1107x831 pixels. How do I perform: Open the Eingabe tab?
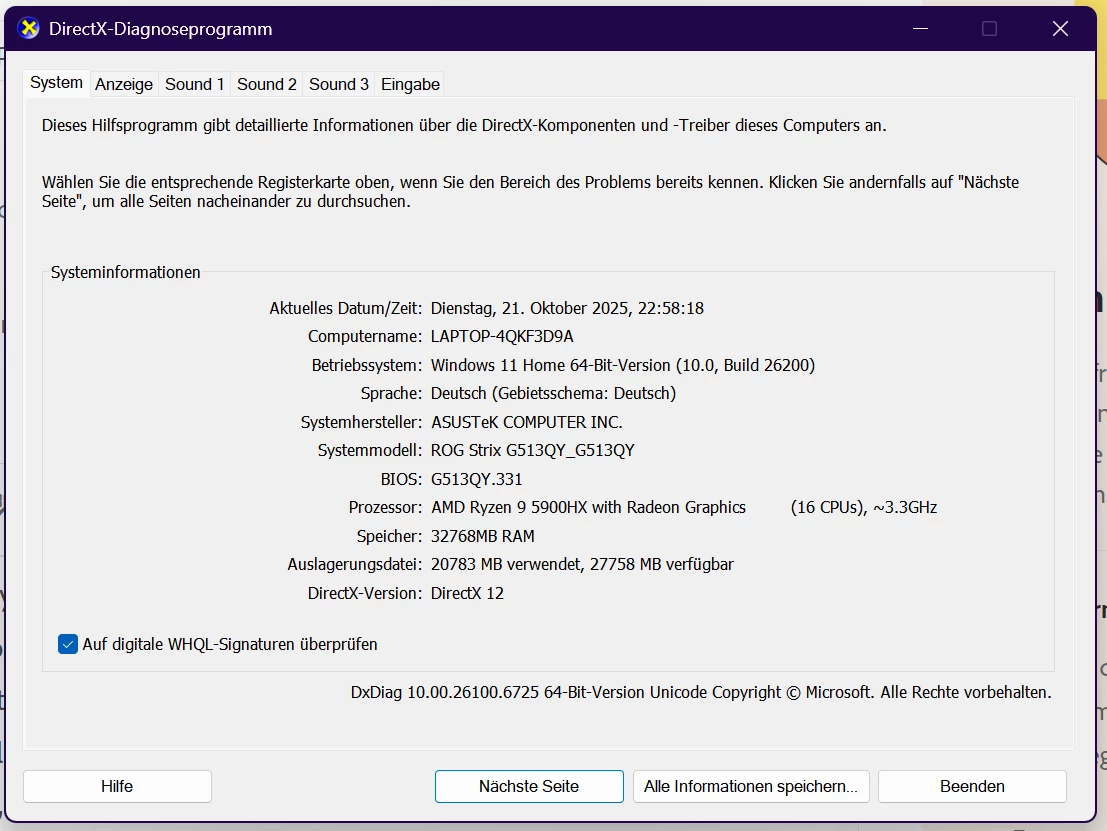pos(410,84)
